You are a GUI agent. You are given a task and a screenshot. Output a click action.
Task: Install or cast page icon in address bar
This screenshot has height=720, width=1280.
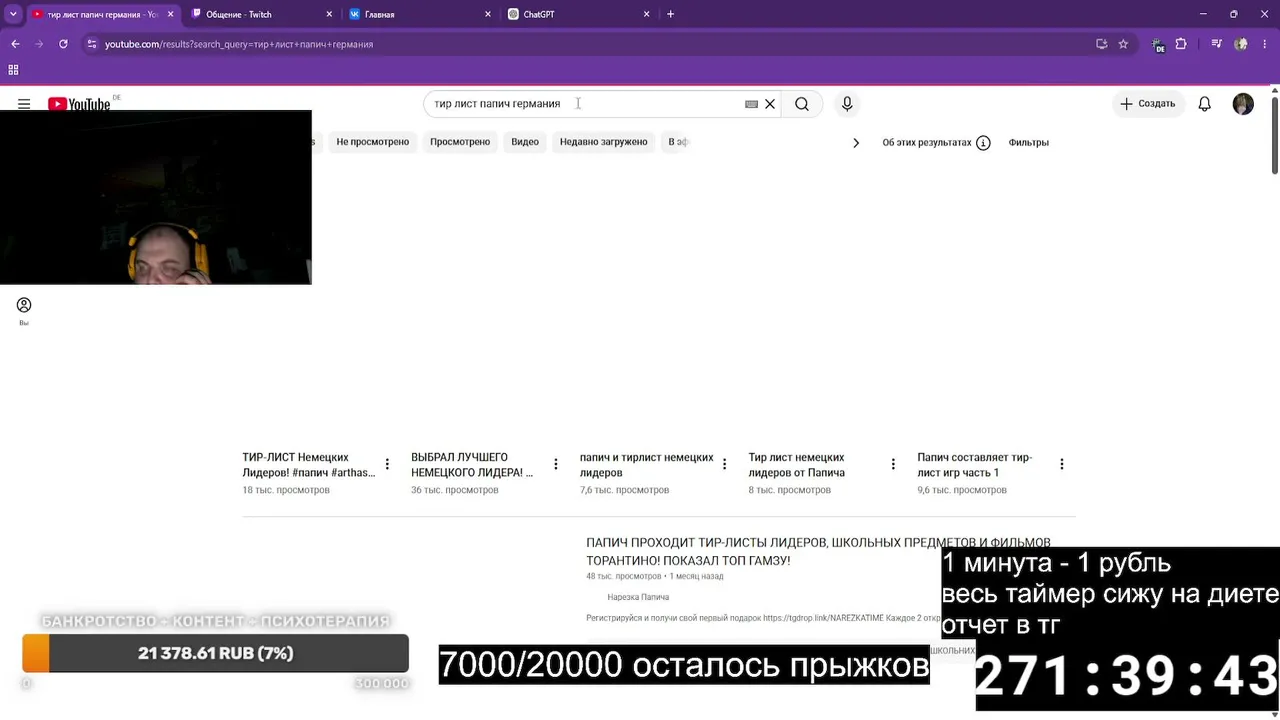[1101, 44]
